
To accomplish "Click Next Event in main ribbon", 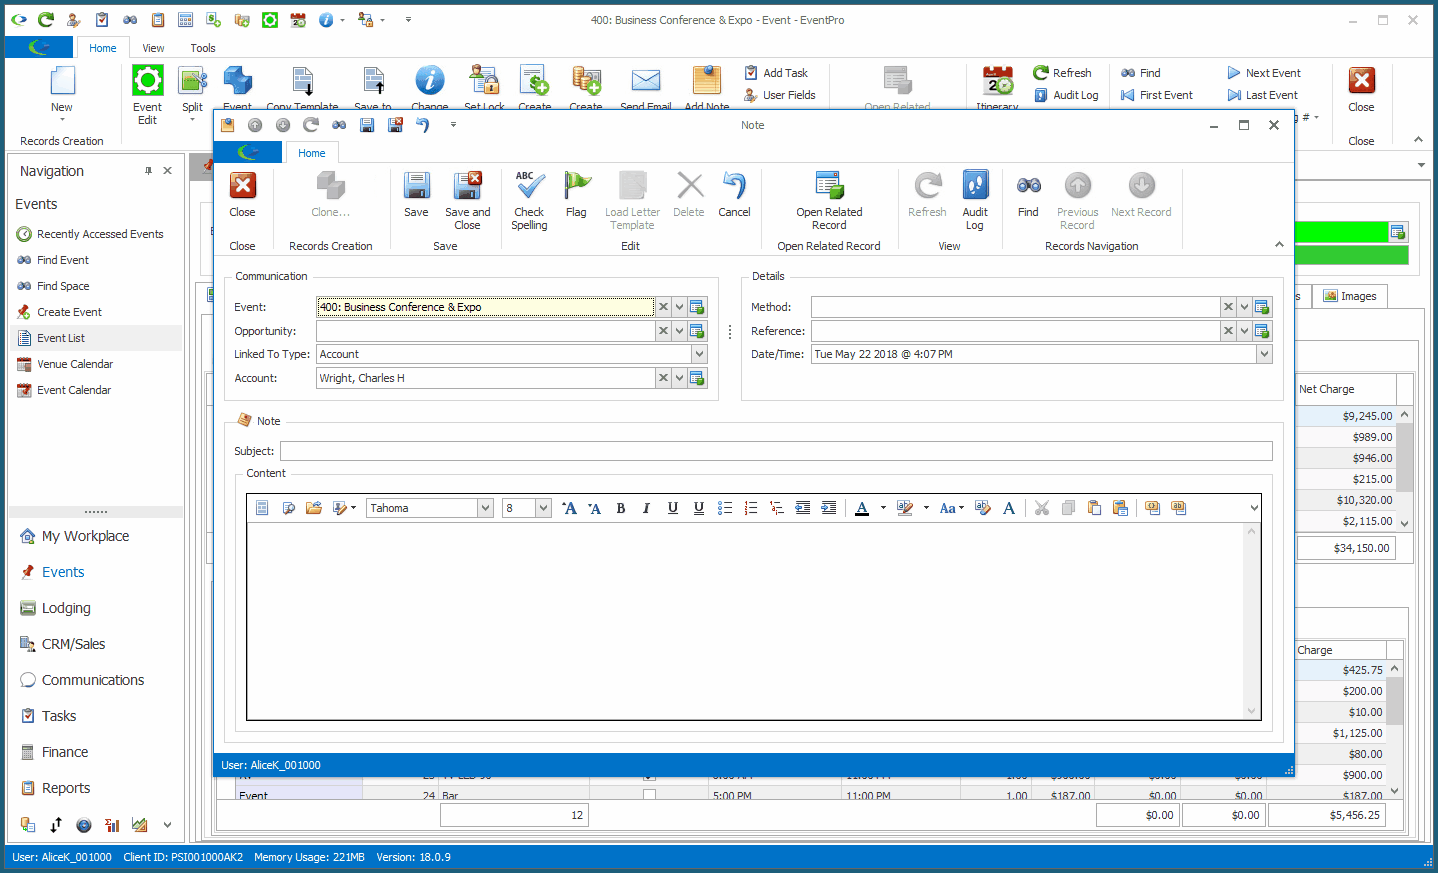I will (1264, 73).
